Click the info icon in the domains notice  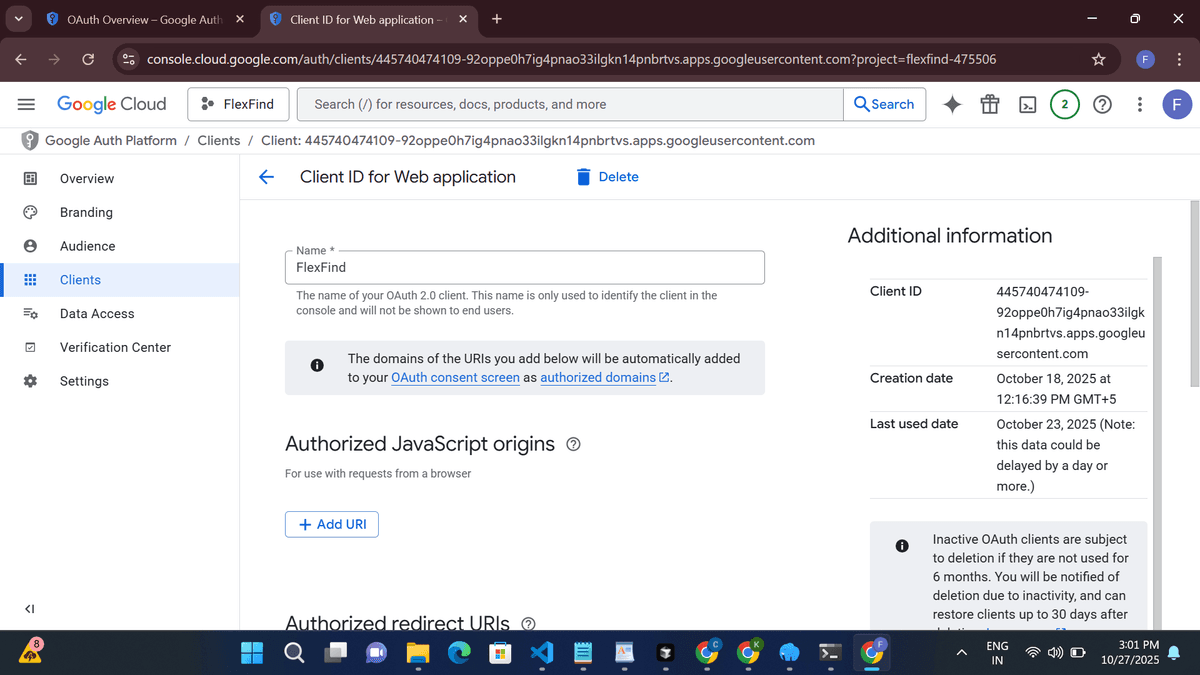point(317,365)
